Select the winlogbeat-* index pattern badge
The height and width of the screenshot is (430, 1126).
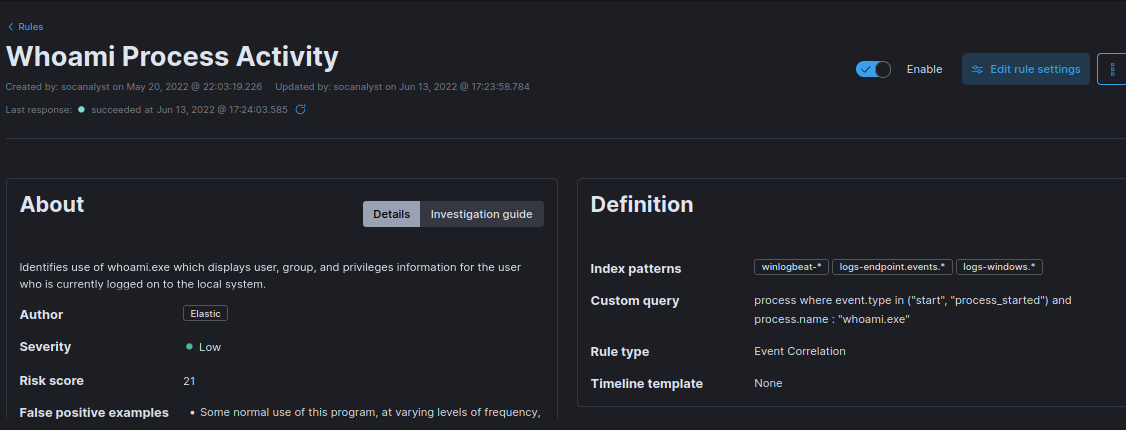click(x=791, y=267)
